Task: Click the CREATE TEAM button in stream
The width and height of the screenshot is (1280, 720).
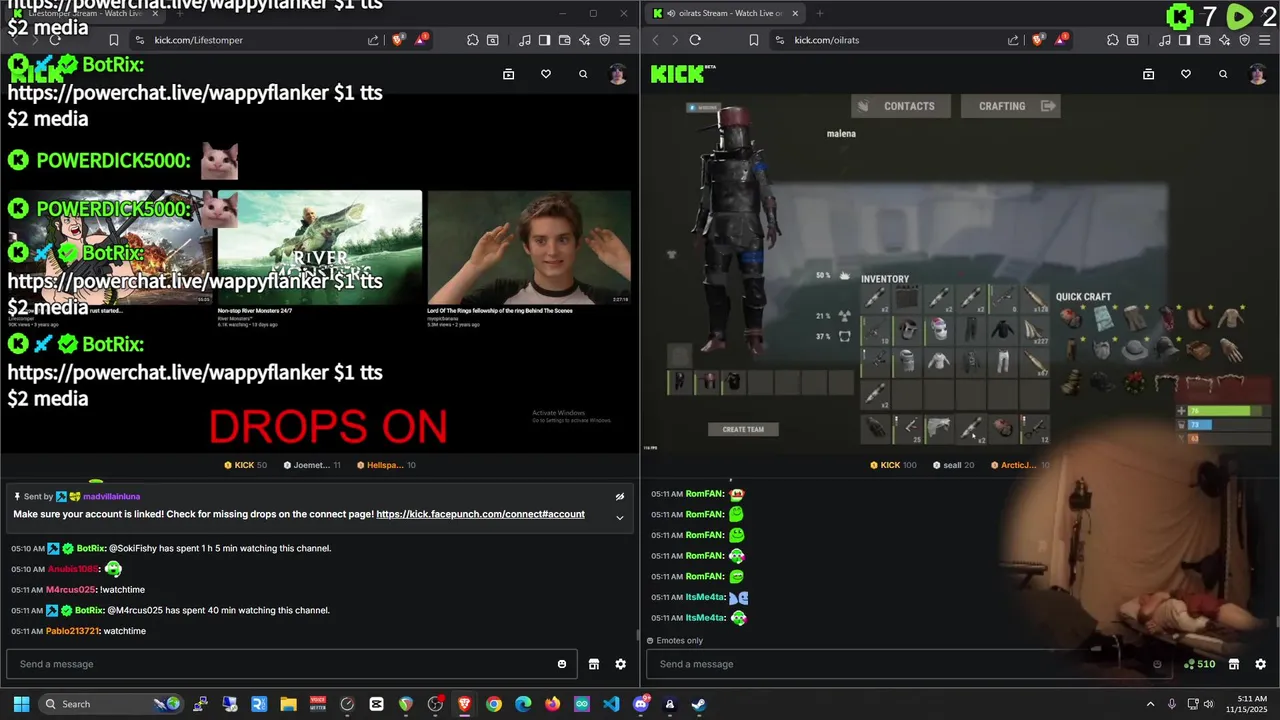Action: pos(743,429)
